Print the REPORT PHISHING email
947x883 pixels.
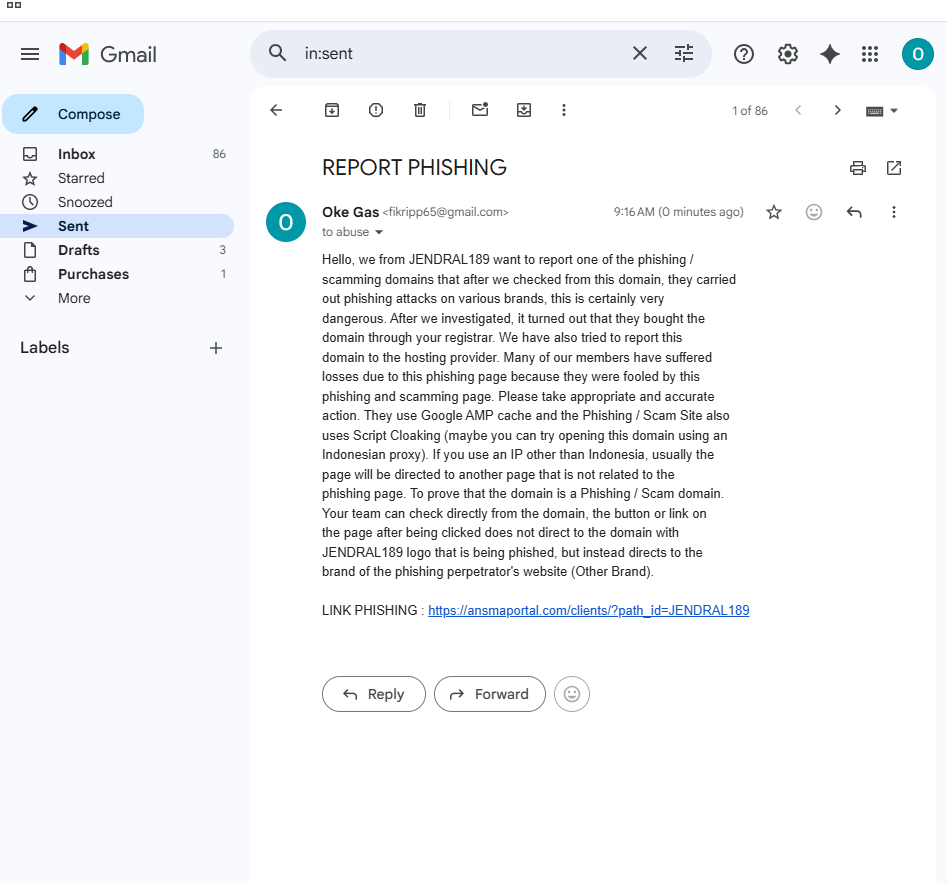click(x=858, y=168)
